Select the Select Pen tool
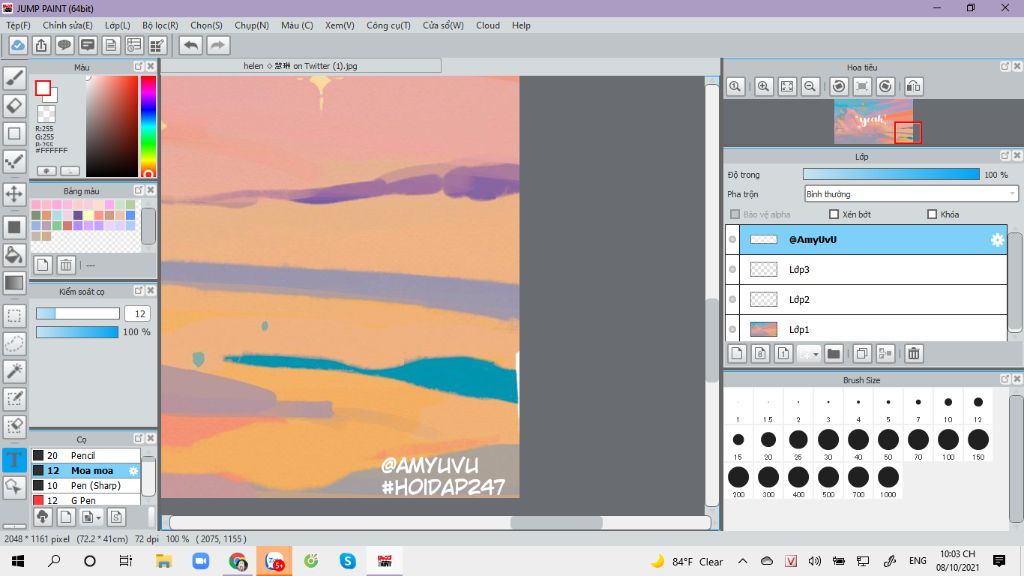1024x576 pixels. click(14, 398)
